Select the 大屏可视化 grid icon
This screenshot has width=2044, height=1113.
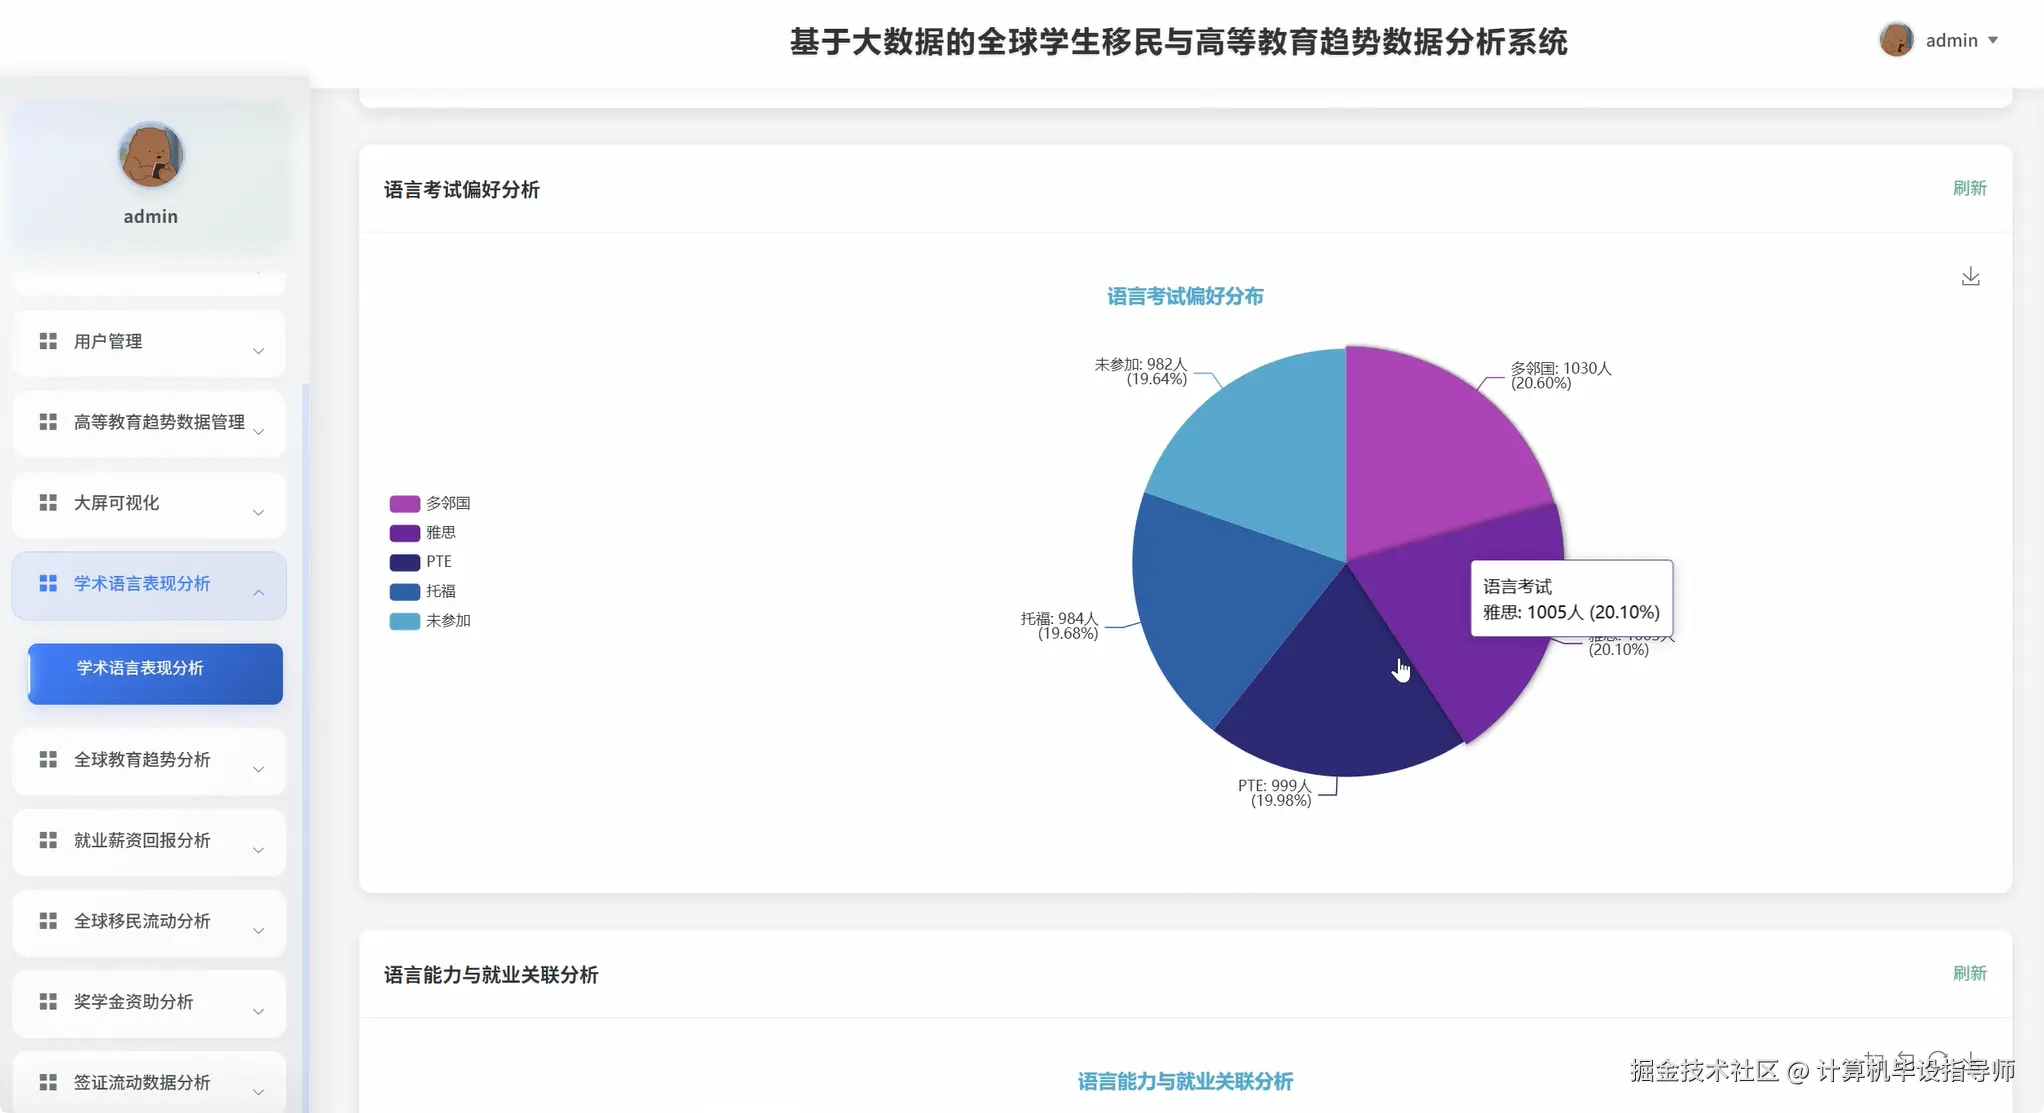[47, 502]
